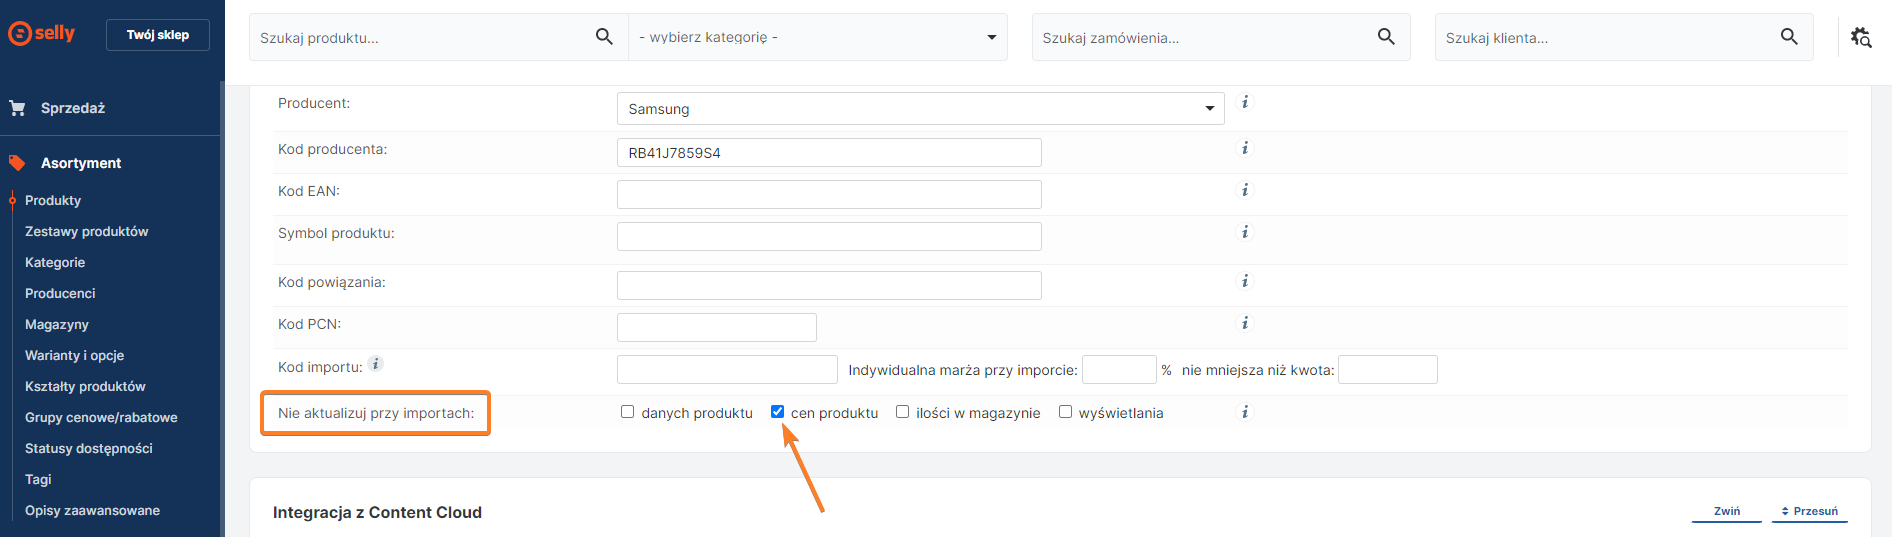
Task: Open Statusy dostępności in sidebar
Action: [89, 448]
